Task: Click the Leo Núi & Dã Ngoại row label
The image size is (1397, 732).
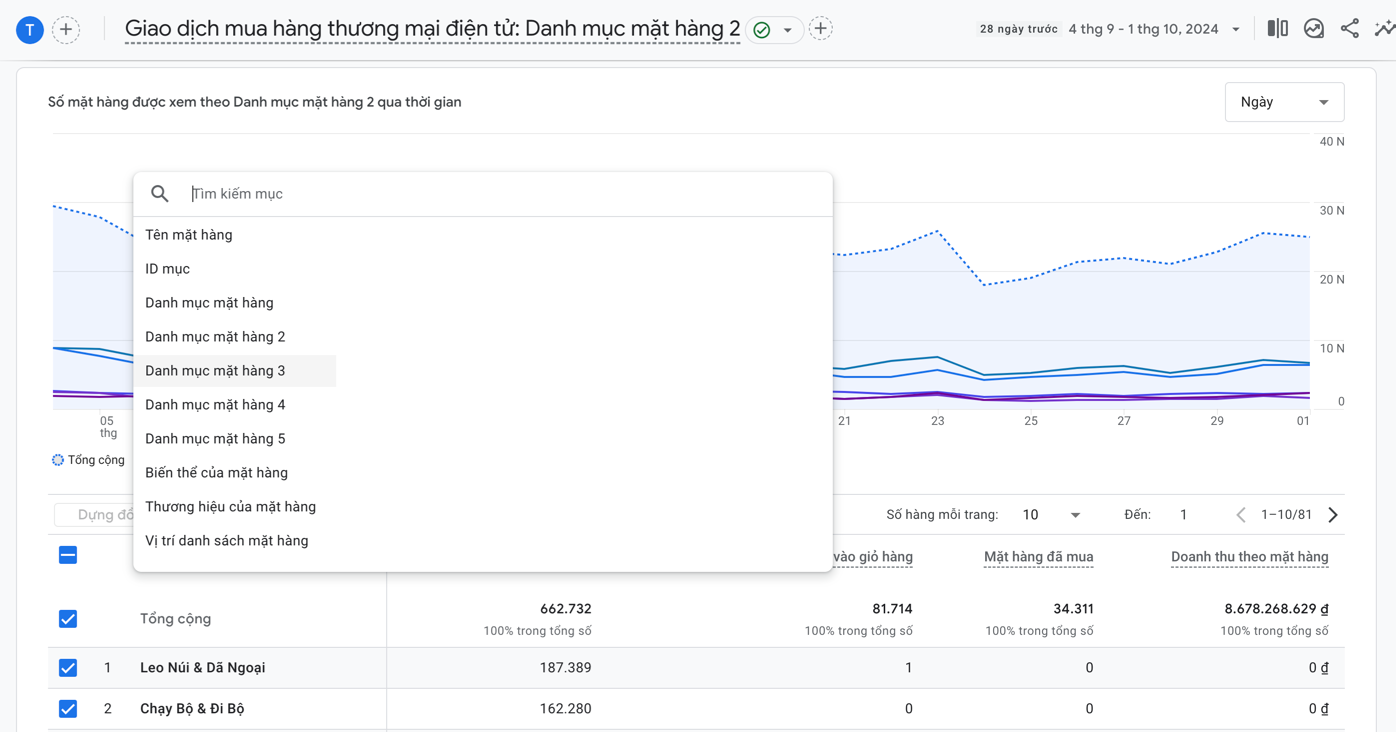Action: click(203, 668)
